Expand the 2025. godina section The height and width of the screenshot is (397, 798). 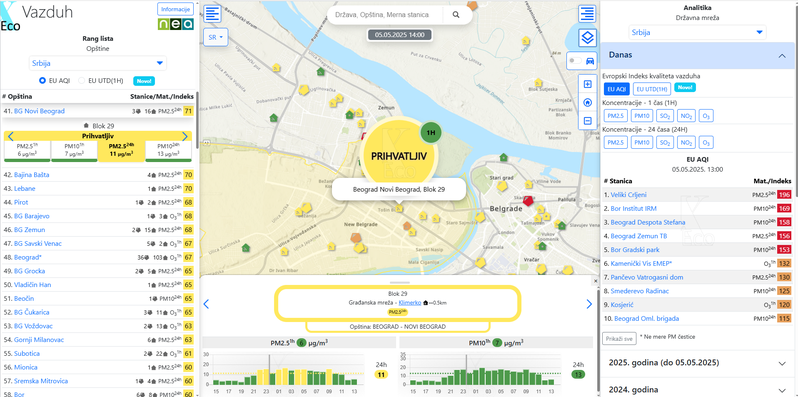coord(698,363)
